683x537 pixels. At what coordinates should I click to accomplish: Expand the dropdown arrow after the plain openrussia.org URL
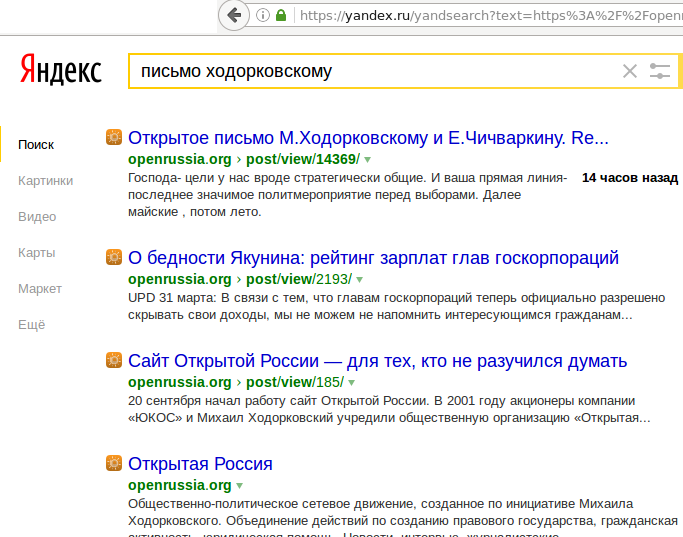(x=239, y=486)
